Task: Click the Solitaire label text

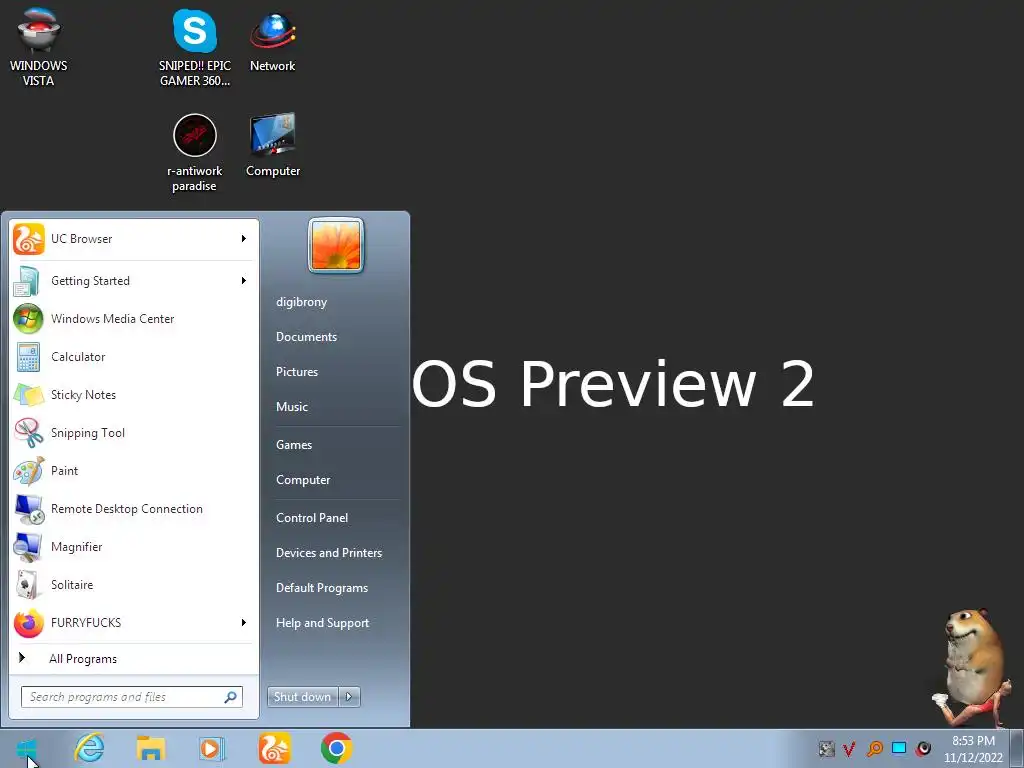Action: pos(72,584)
